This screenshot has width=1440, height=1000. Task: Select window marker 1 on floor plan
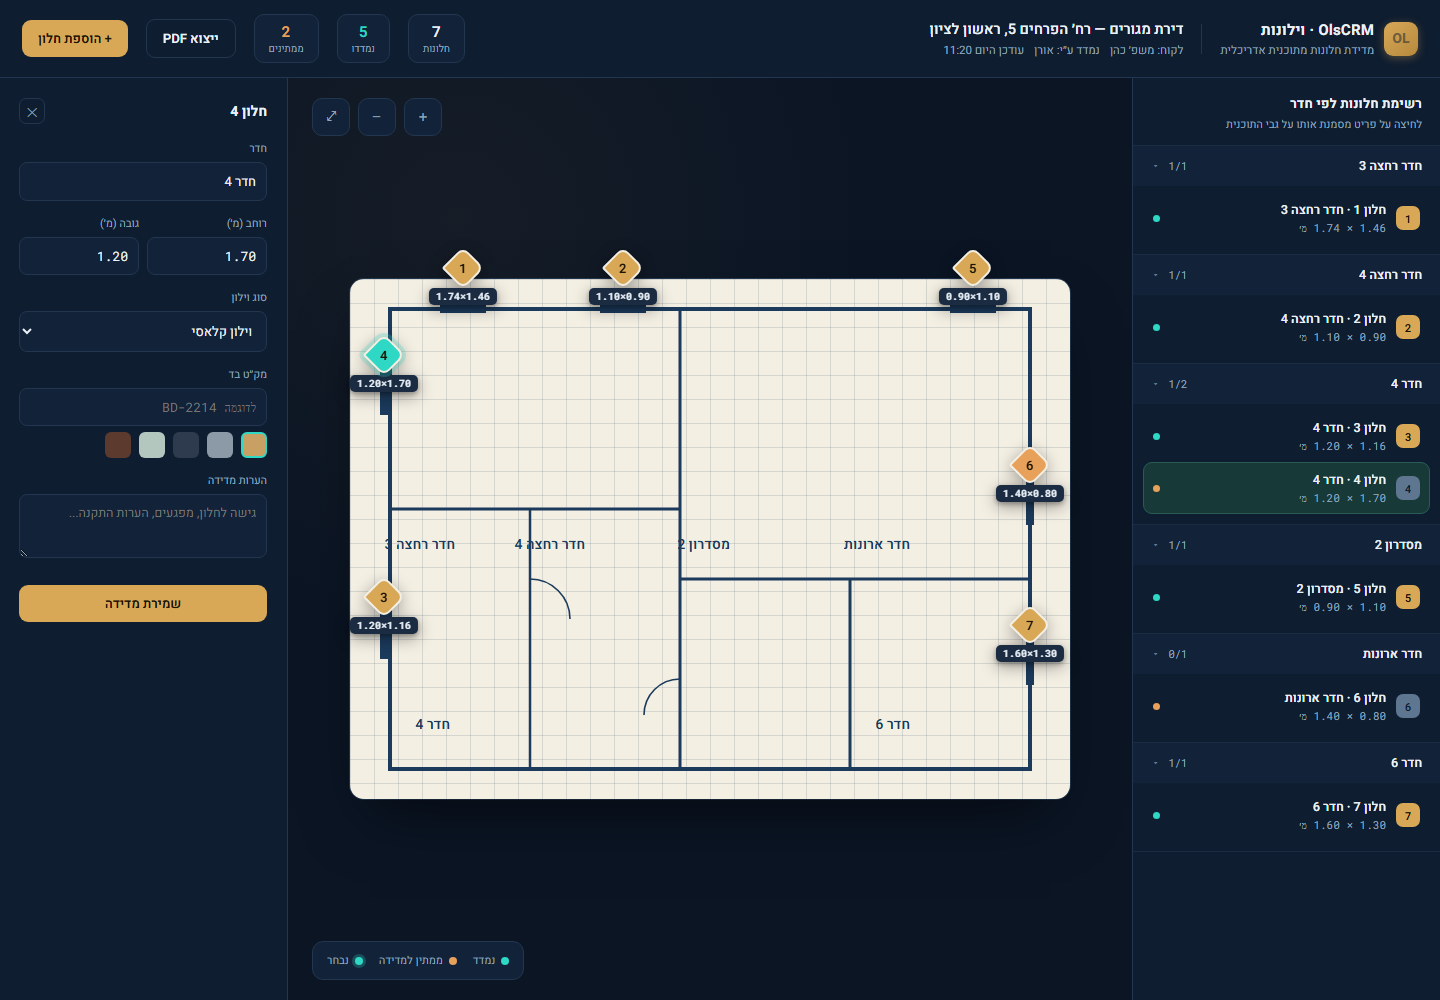(x=462, y=268)
